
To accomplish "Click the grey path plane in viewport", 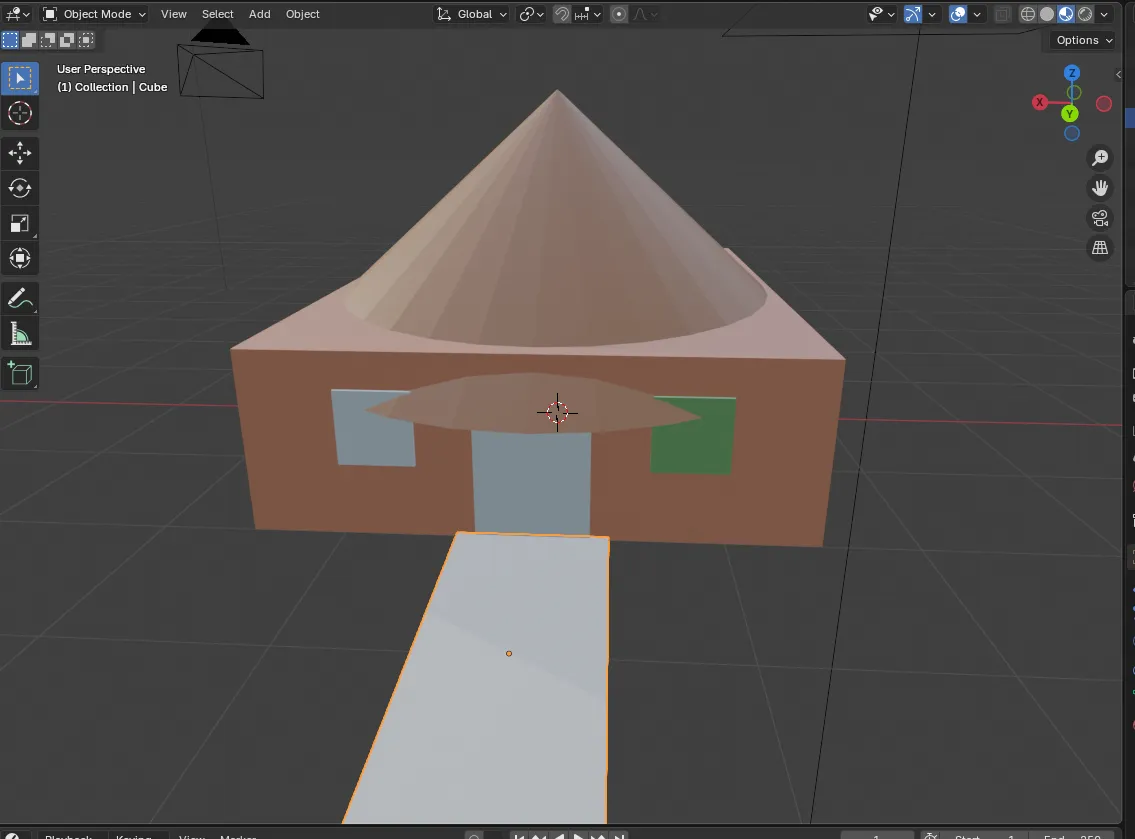I will pos(500,700).
